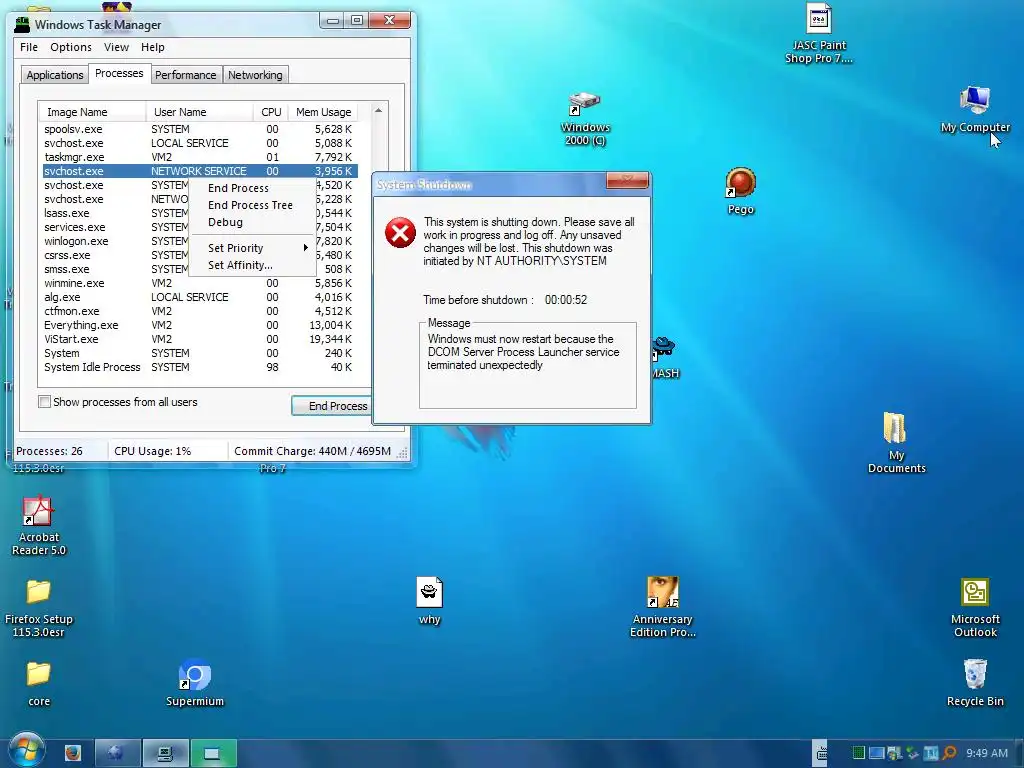Select the My Computer desktop icon
Screen dimensions: 1024x768
tap(975, 109)
